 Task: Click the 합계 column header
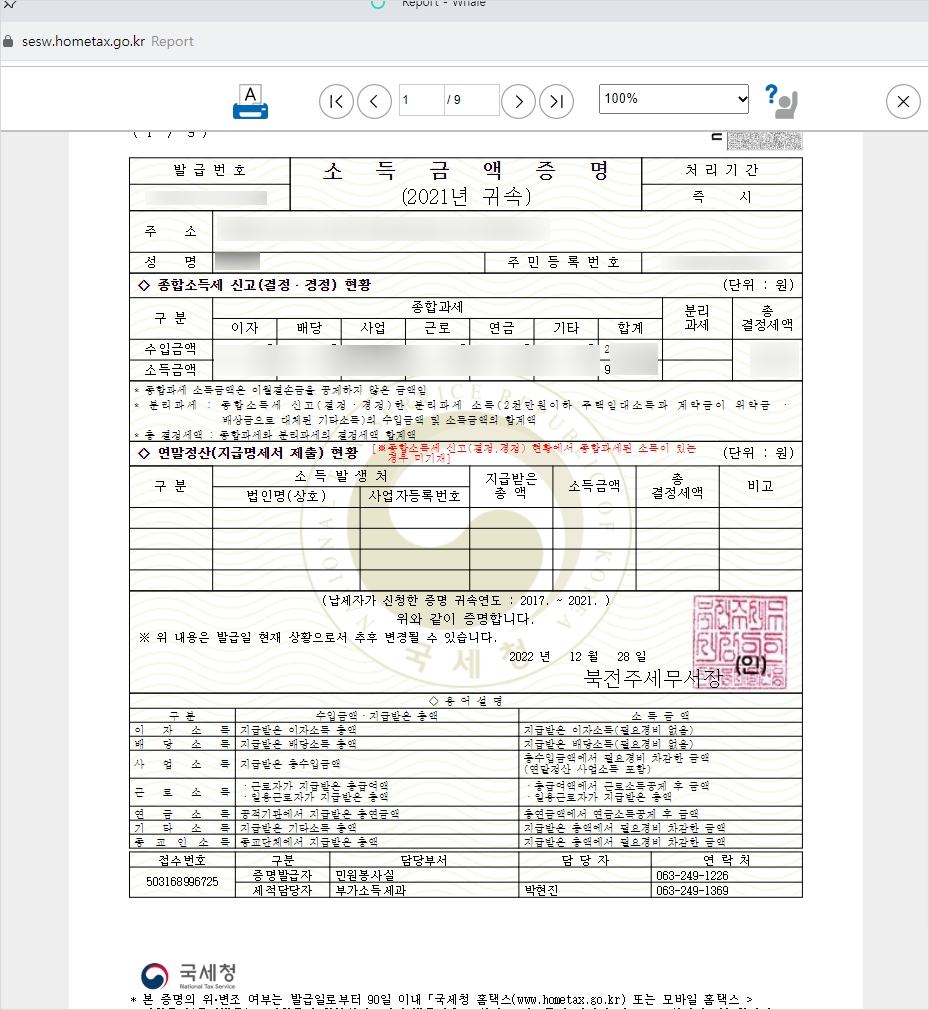click(630, 329)
